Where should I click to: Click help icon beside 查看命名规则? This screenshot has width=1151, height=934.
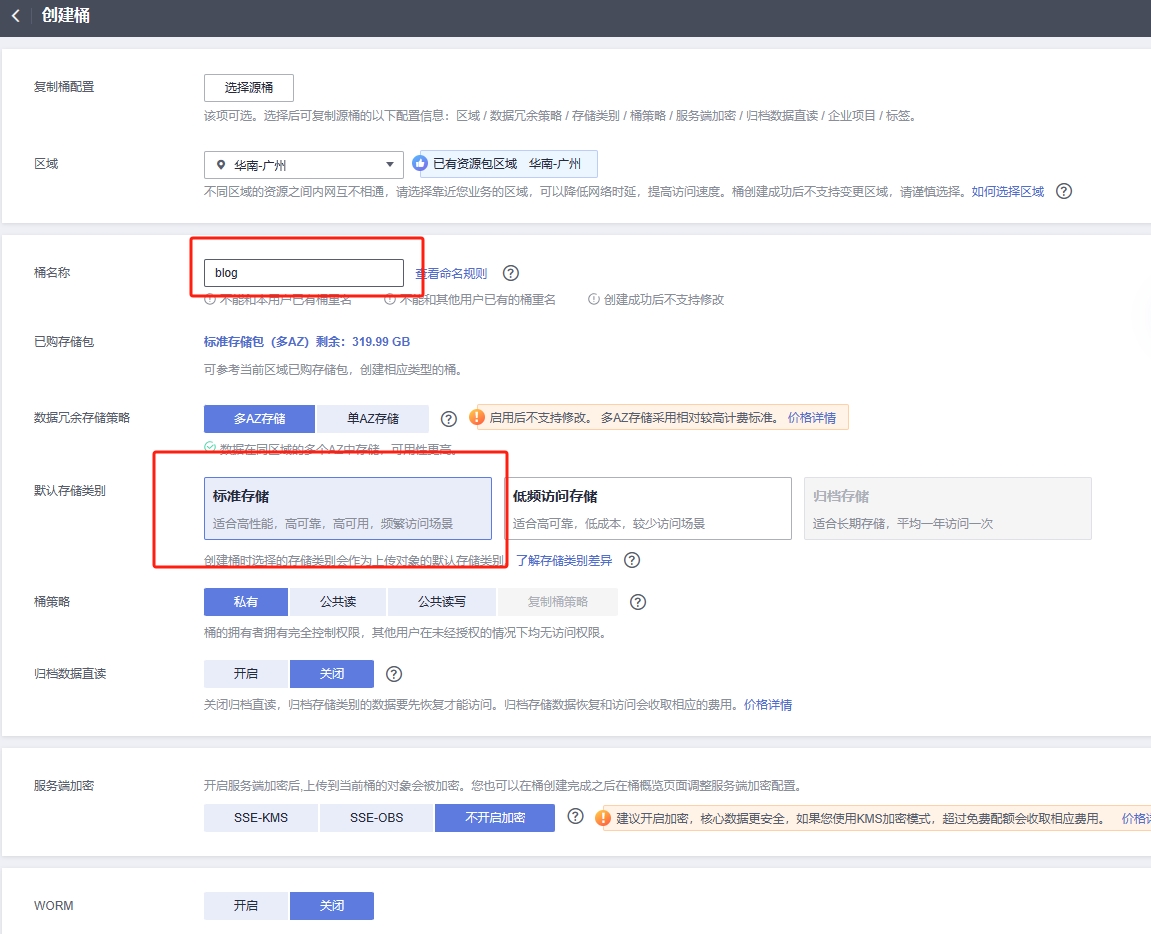click(x=511, y=273)
